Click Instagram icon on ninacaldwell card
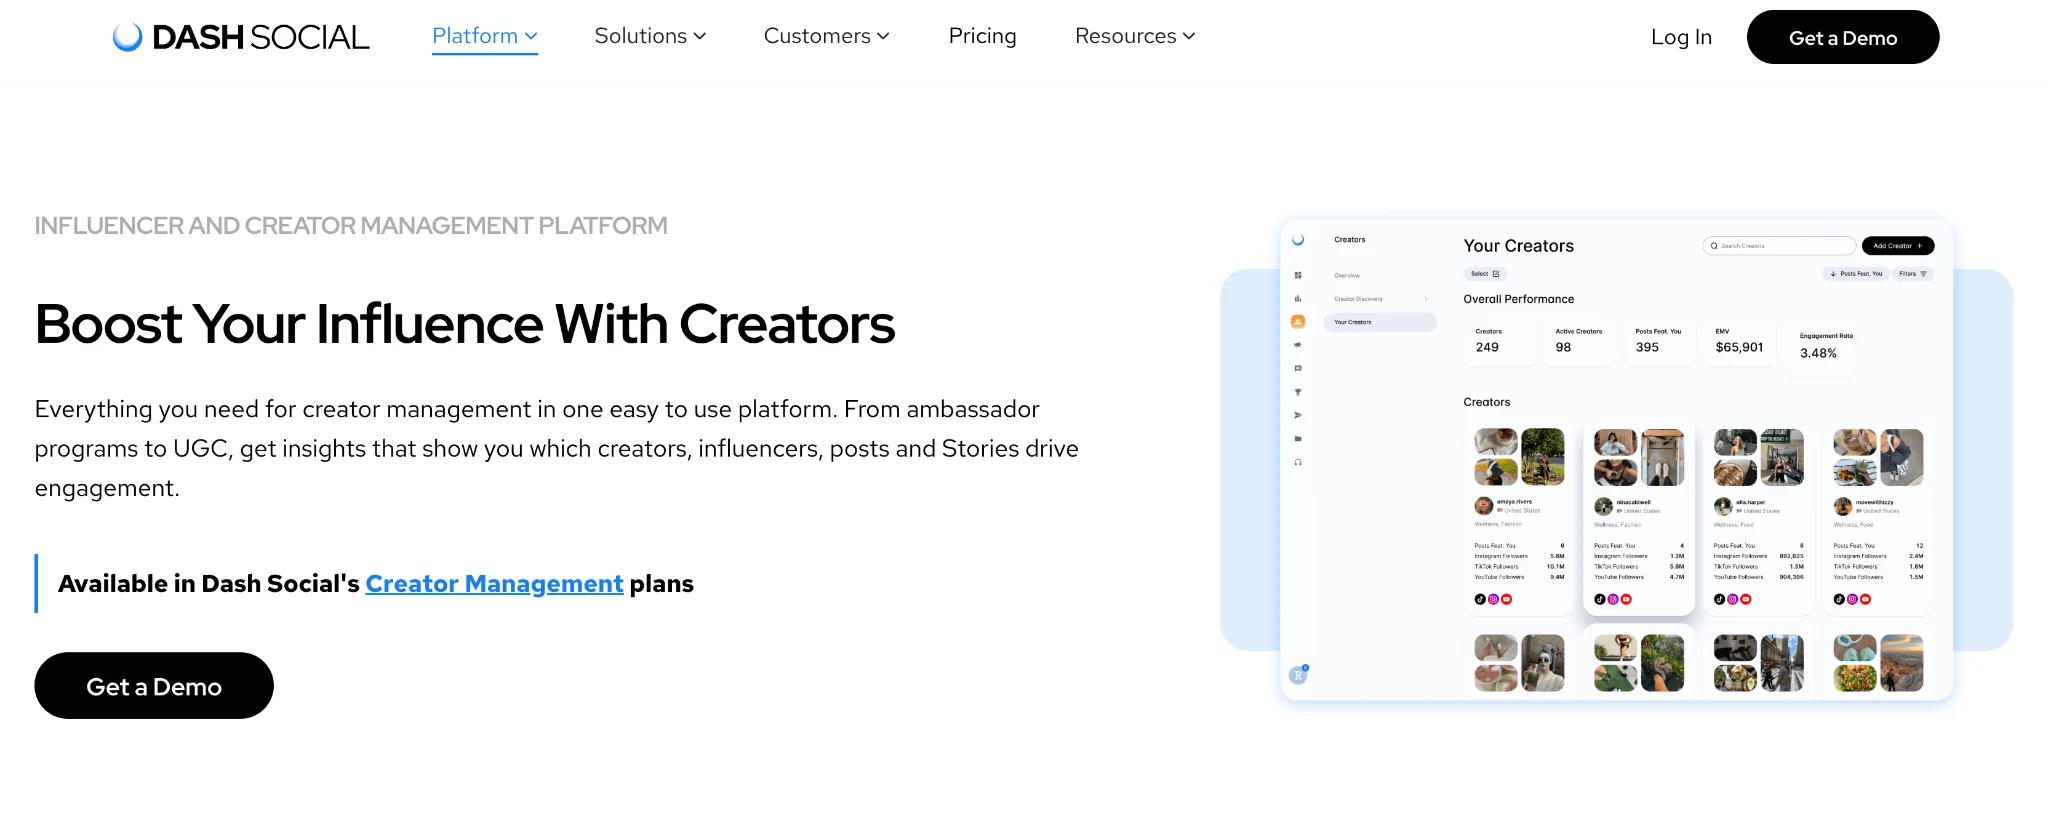The width and height of the screenshot is (2048, 827). point(1613,600)
